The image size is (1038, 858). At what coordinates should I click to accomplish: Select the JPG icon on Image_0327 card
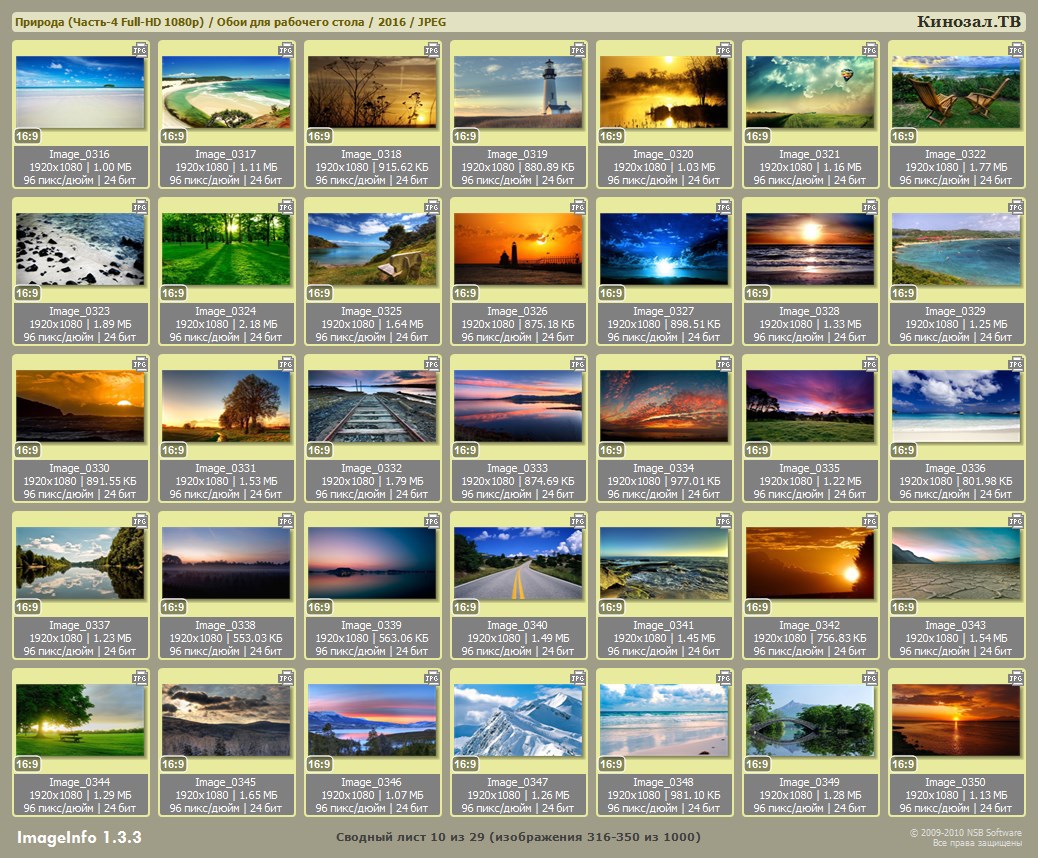[724, 207]
